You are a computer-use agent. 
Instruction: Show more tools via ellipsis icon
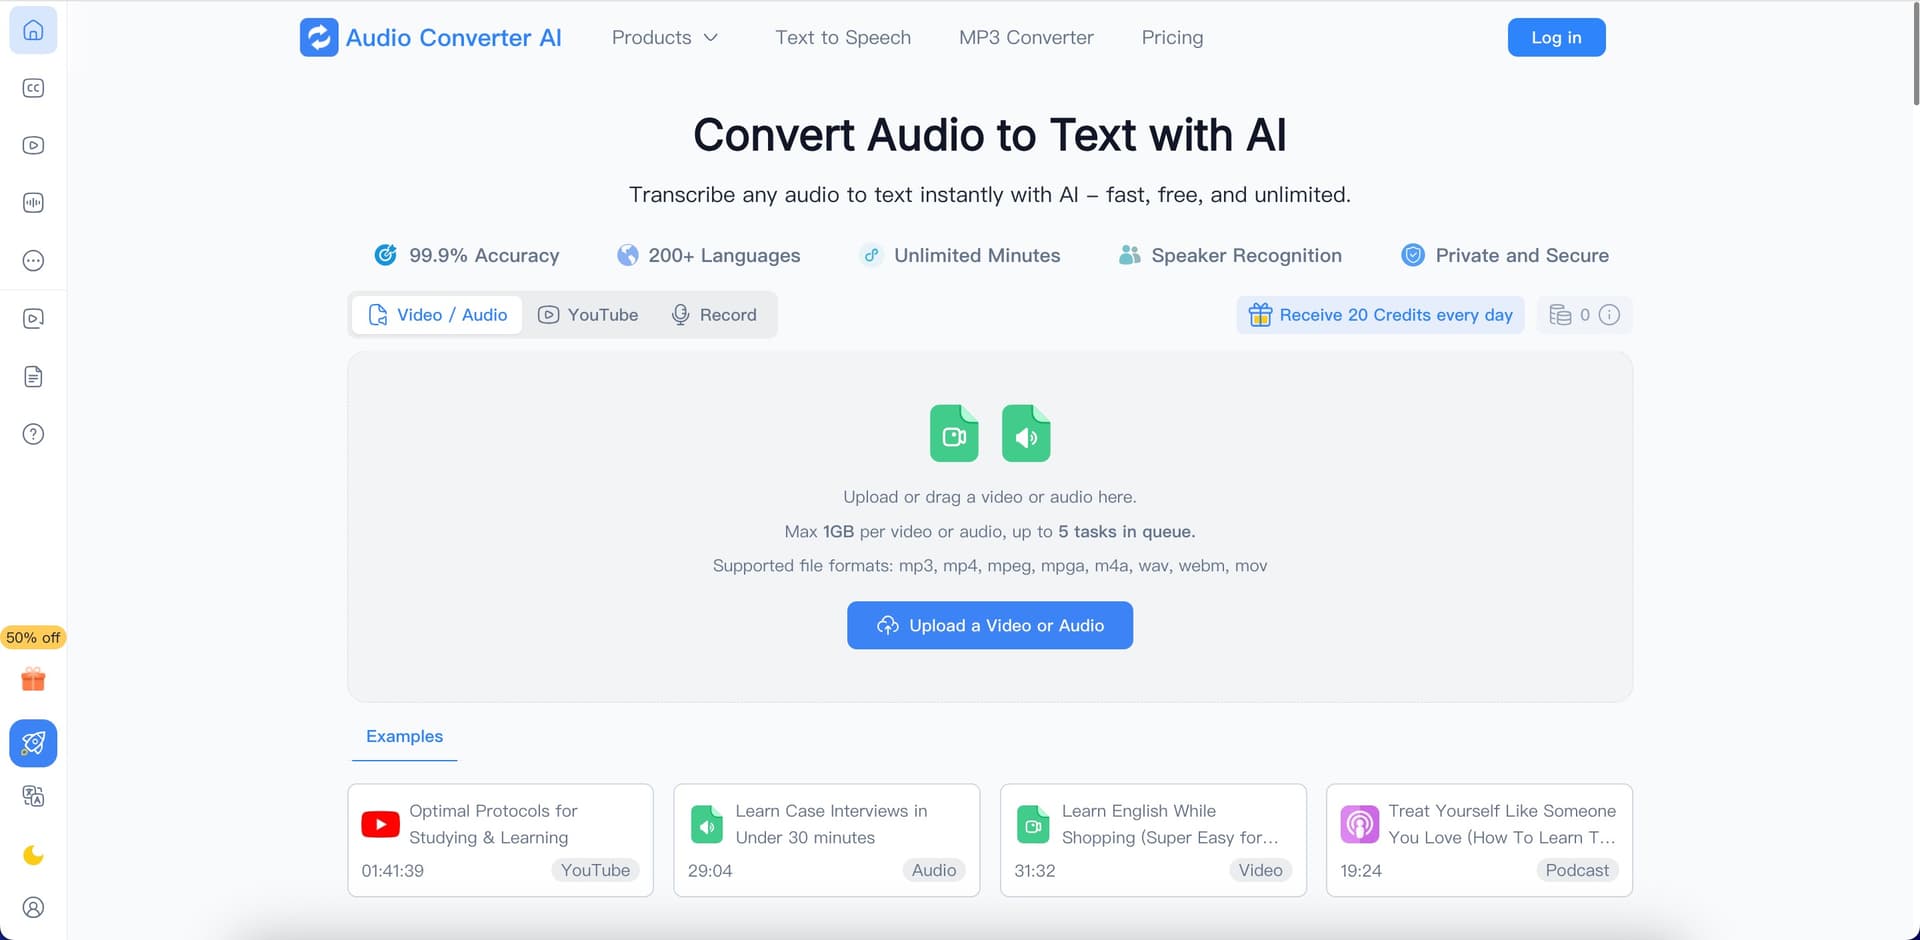(33, 261)
